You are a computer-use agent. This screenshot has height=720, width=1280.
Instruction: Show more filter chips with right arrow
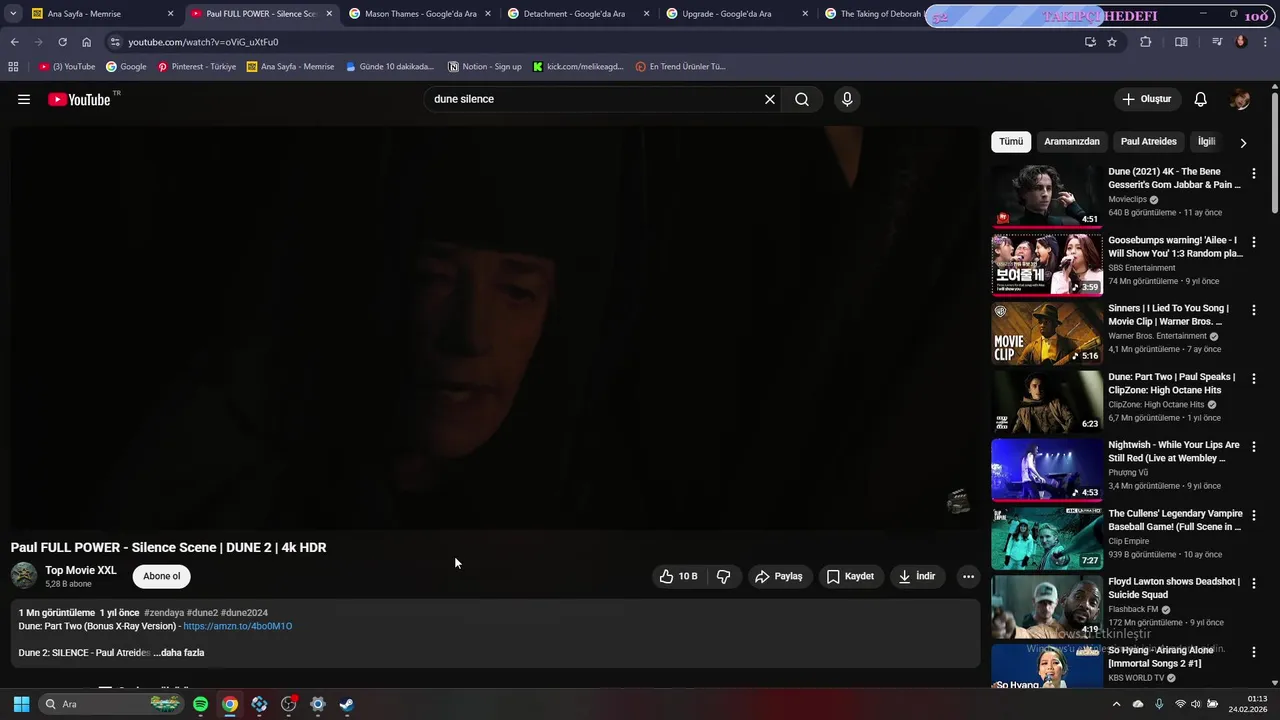[1243, 142]
